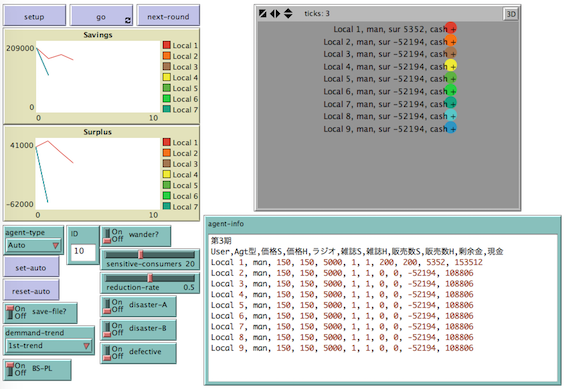Select the red Local 1 agent circle
567x389 pixels.
(x=451, y=28)
